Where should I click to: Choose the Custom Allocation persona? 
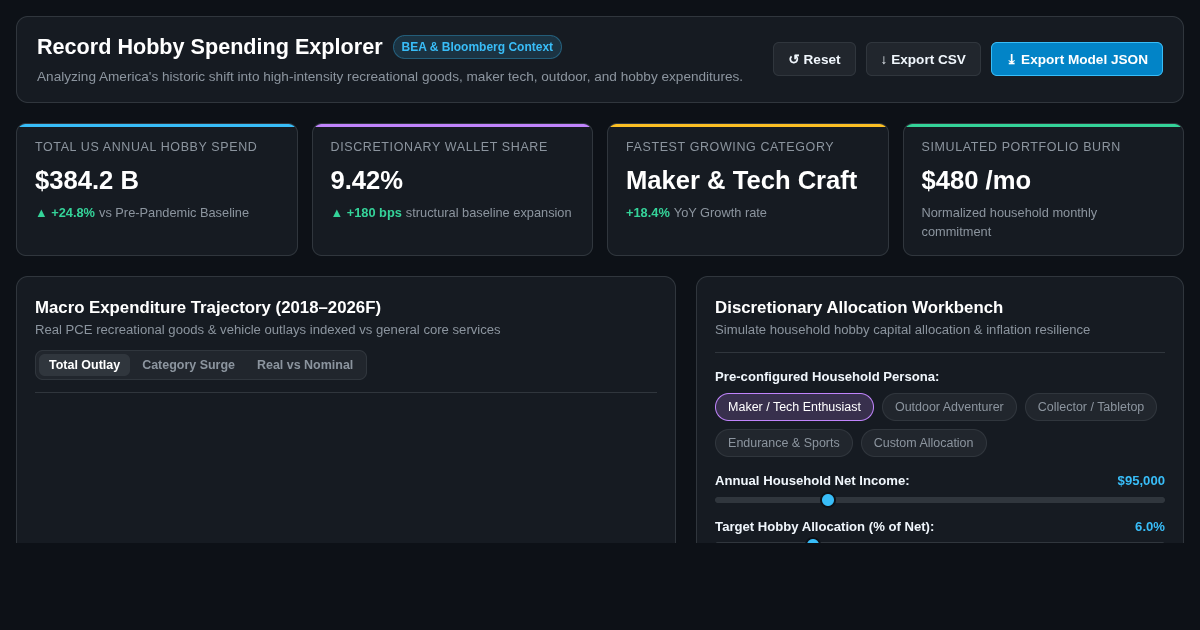923,443
